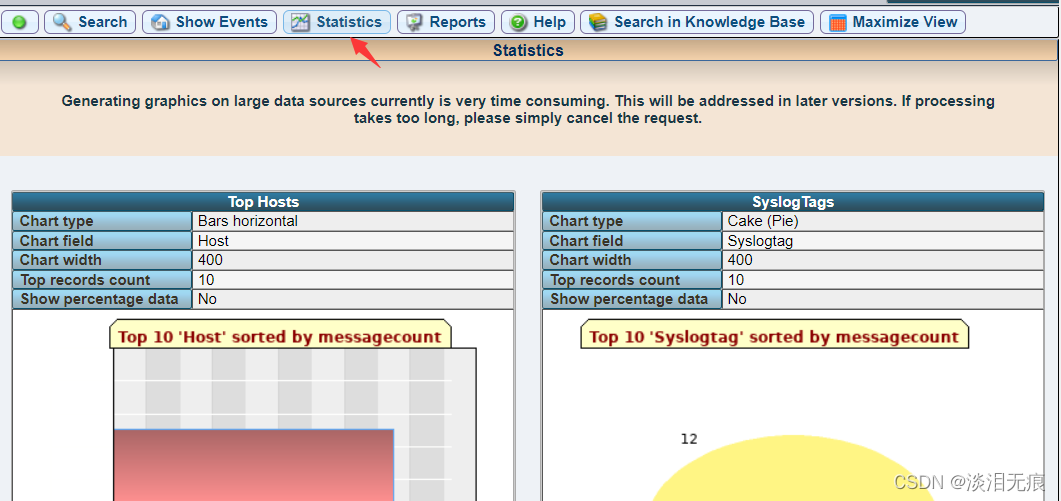Click the Show Events house icon
1061x501 pixels.
[160, 22]
